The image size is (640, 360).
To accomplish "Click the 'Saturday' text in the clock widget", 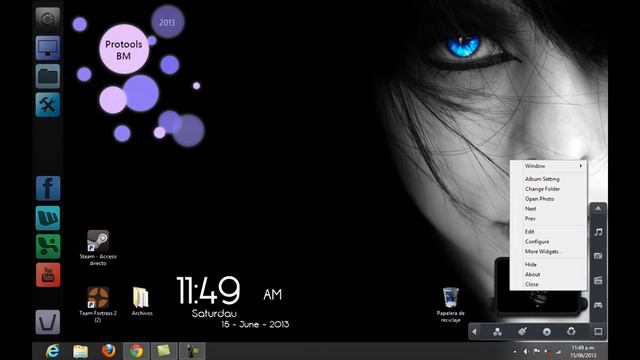I will pos(214,313).
